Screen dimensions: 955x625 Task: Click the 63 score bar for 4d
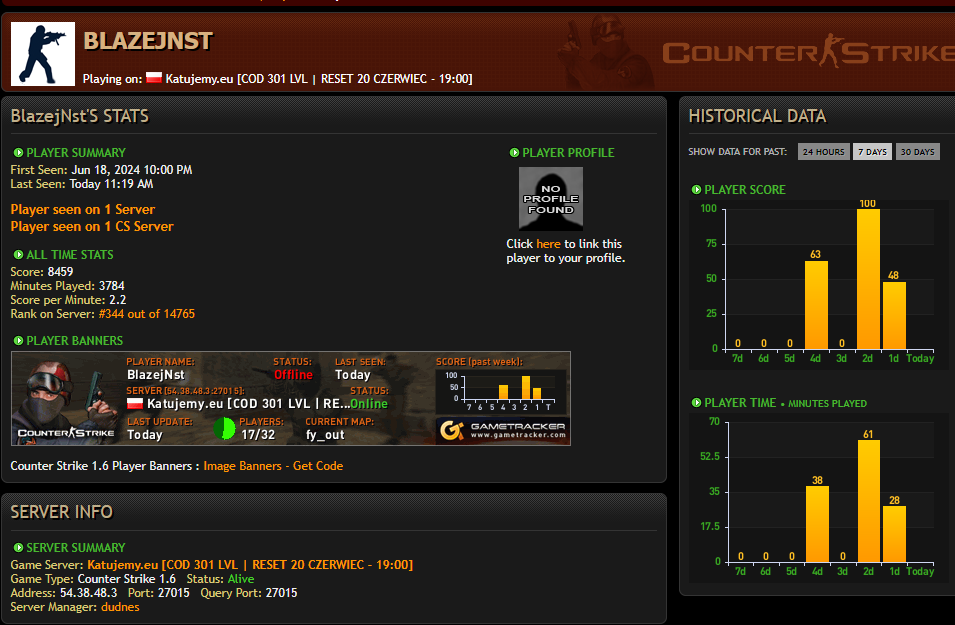816,305
